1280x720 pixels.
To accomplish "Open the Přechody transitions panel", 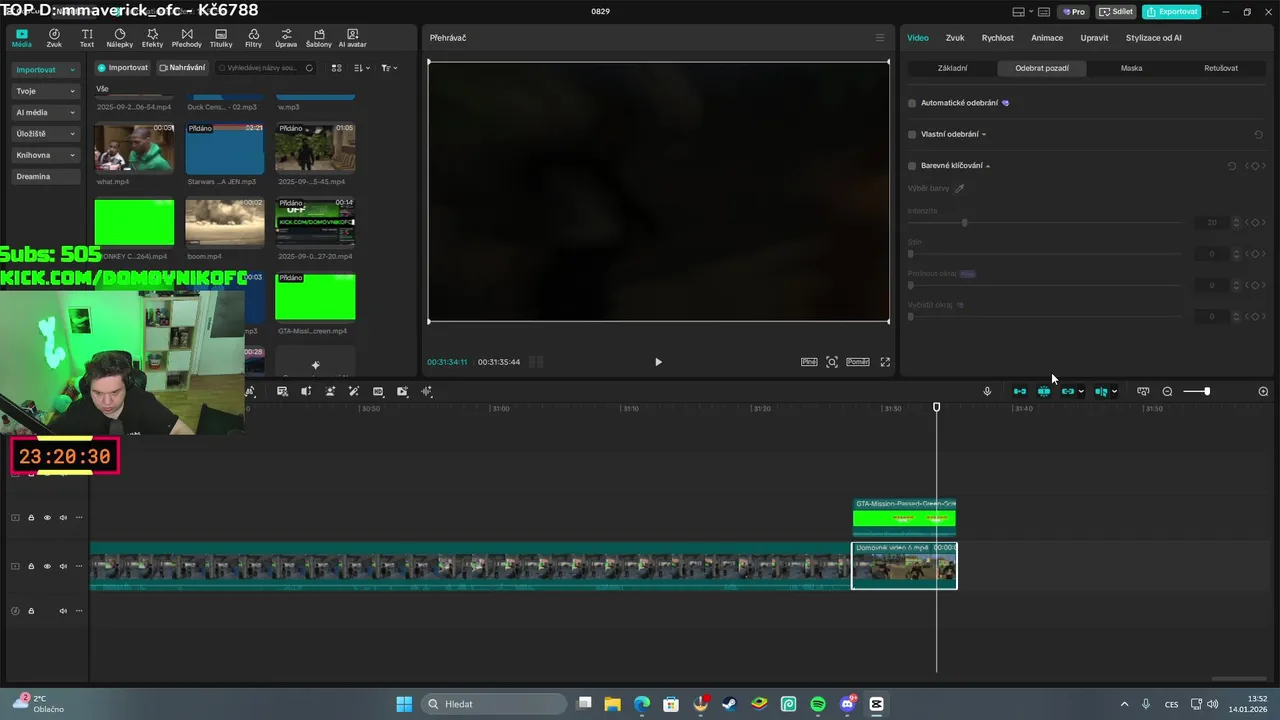I will tap(186, 38).
